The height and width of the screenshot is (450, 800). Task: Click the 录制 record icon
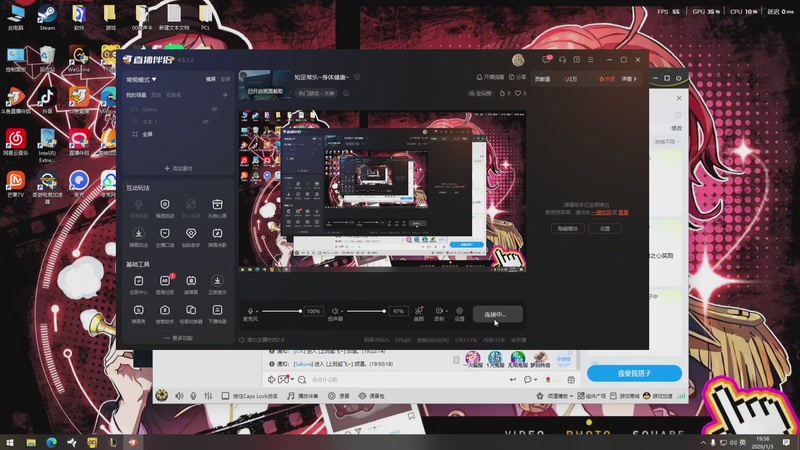[438, 313]
